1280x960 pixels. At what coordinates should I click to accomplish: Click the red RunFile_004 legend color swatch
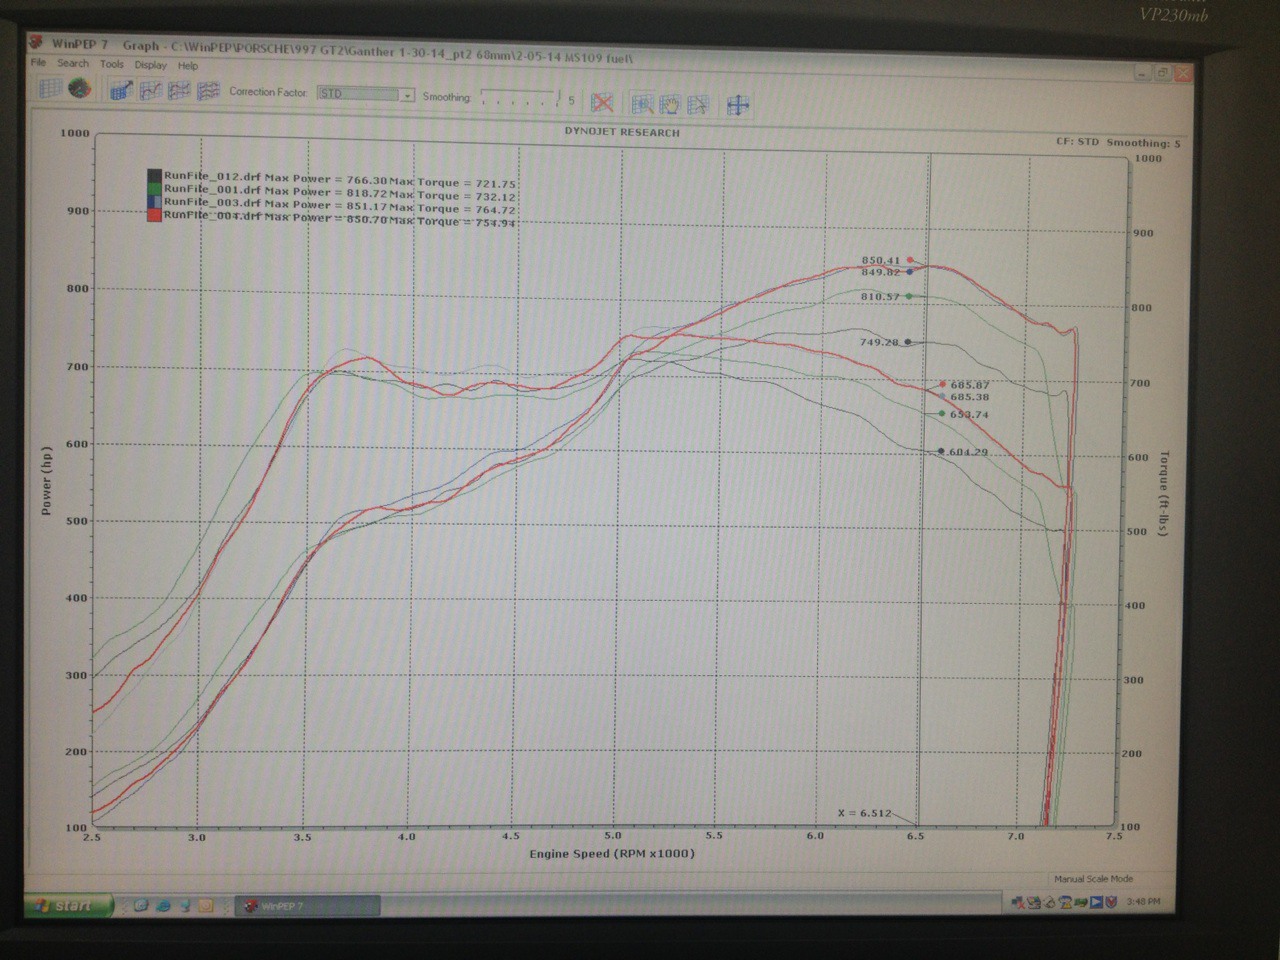pyautogui.click(x=154, y=213)
